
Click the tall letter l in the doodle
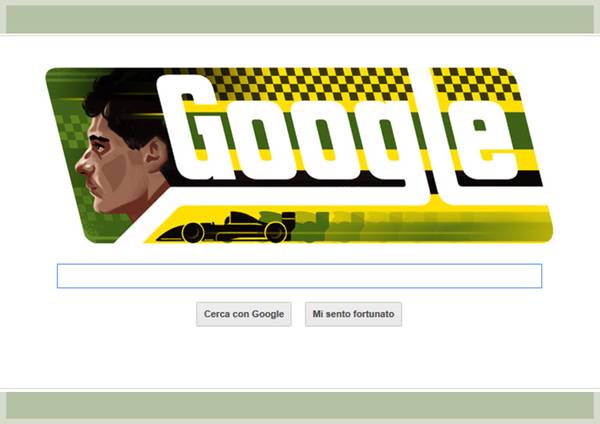[x=427, y=134]
